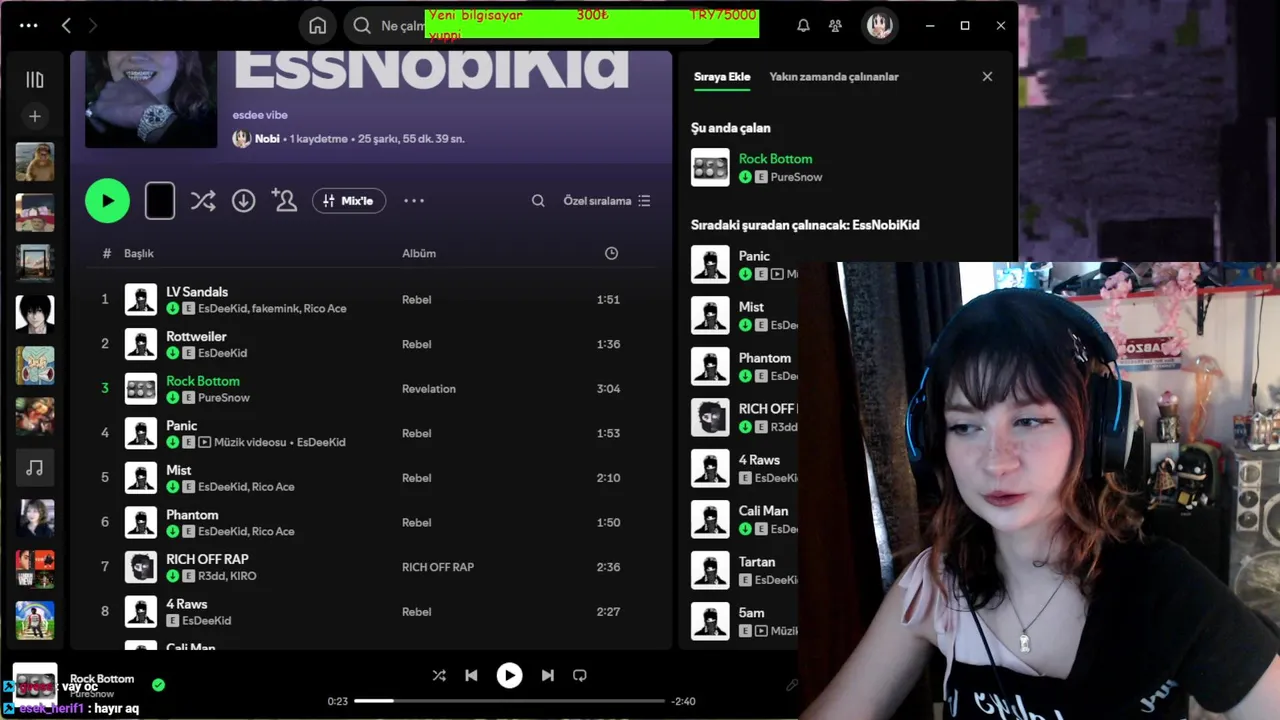Select the Mist track in list
Viewport: 1280px width, 720px height.
(x=179, y=470)
